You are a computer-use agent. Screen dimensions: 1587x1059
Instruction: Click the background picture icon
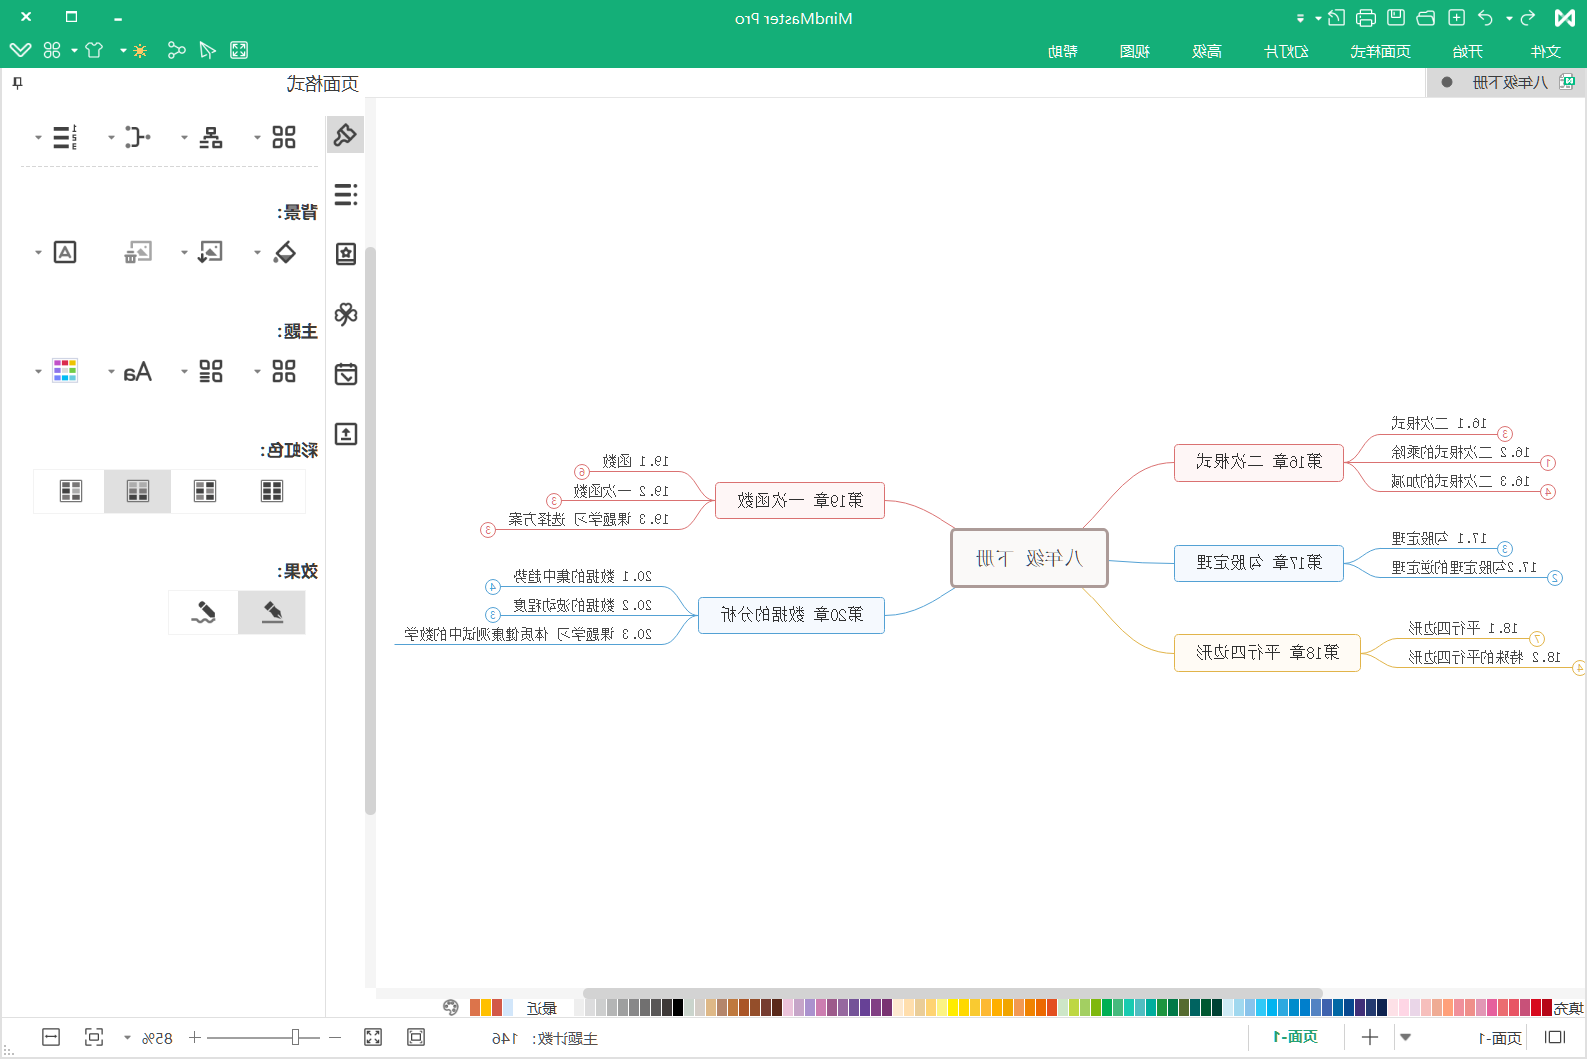coord(211,252)
